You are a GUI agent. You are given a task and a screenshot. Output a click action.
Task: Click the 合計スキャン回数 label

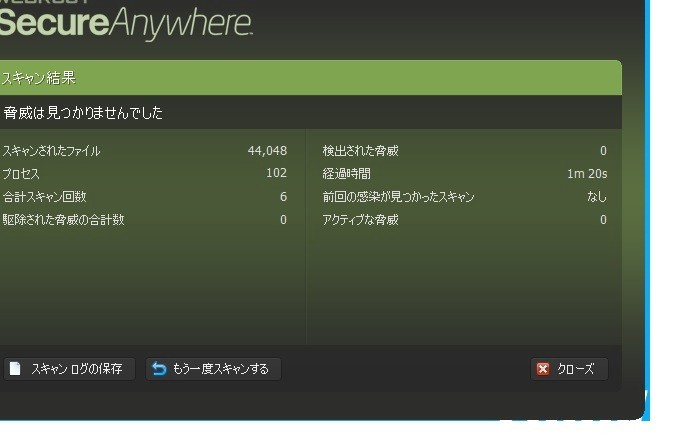[x=45, y=196]
